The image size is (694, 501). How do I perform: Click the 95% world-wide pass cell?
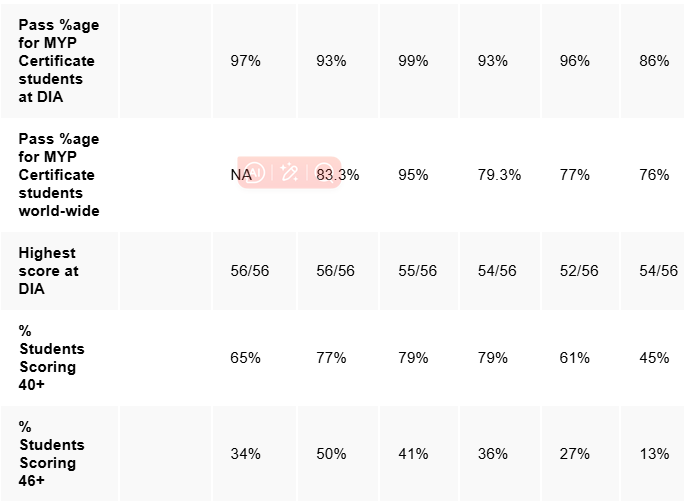[413, 175]
